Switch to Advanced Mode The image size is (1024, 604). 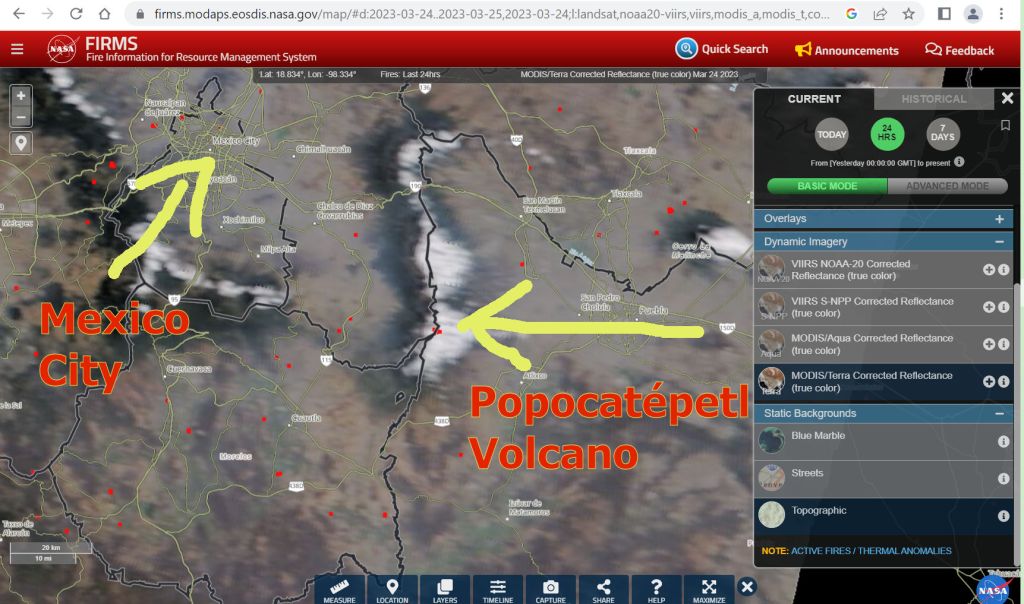[948, 186]
